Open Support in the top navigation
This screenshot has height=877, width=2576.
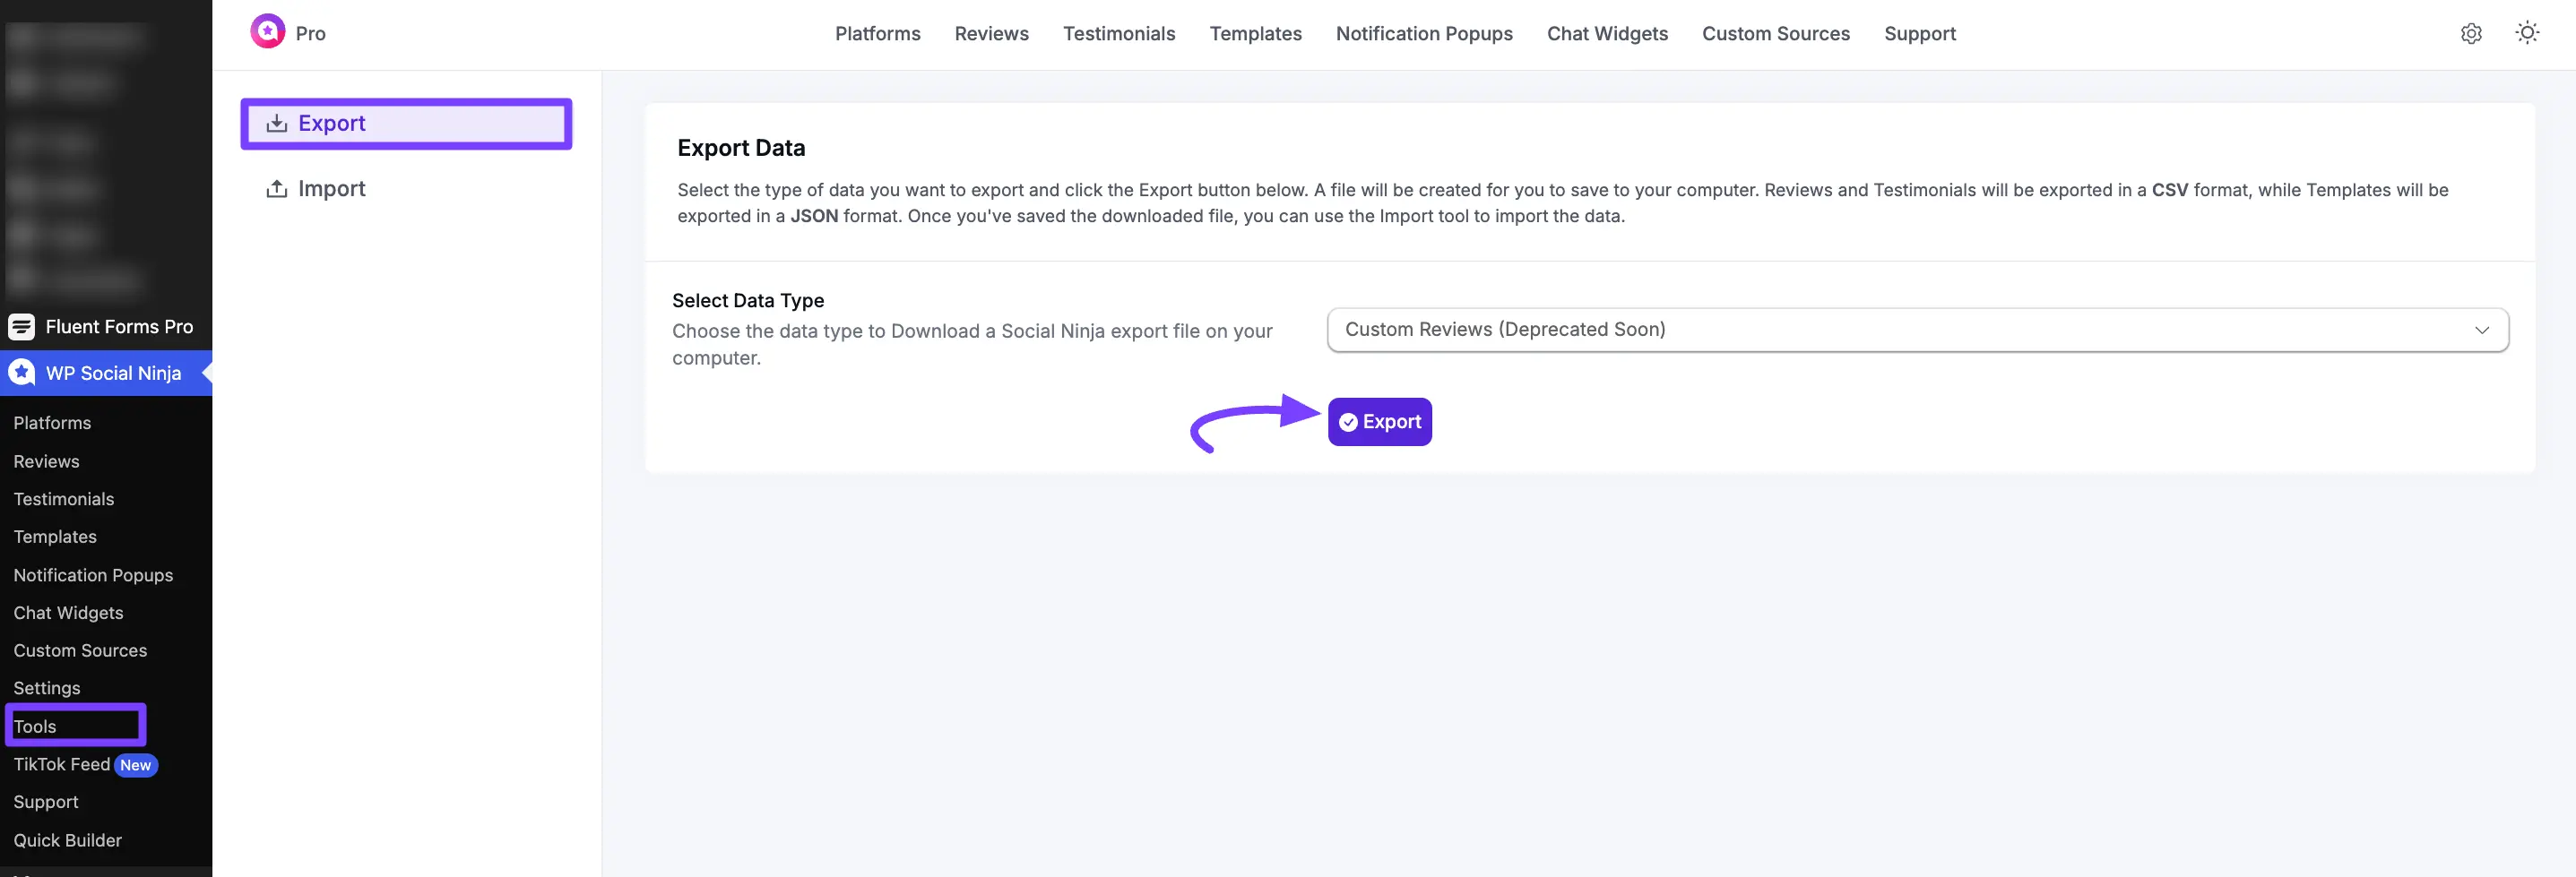tap(1919, 34)
